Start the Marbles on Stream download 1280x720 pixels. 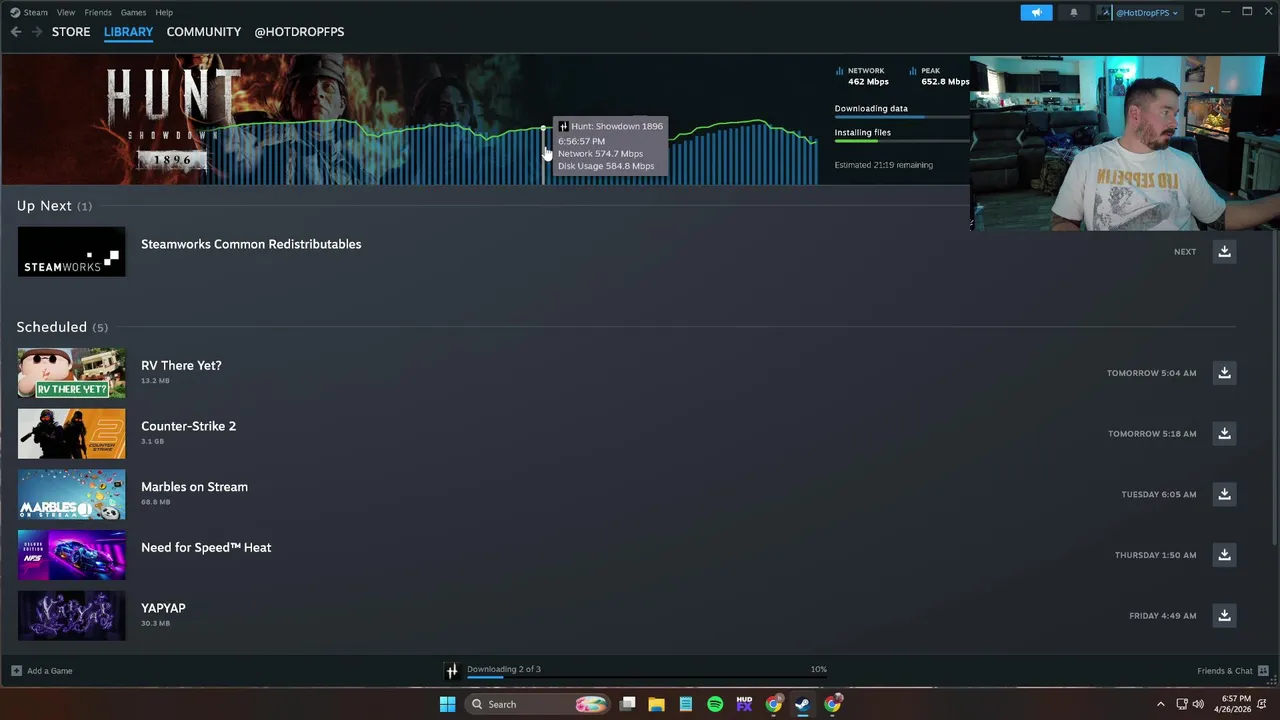pos(1224,494)
